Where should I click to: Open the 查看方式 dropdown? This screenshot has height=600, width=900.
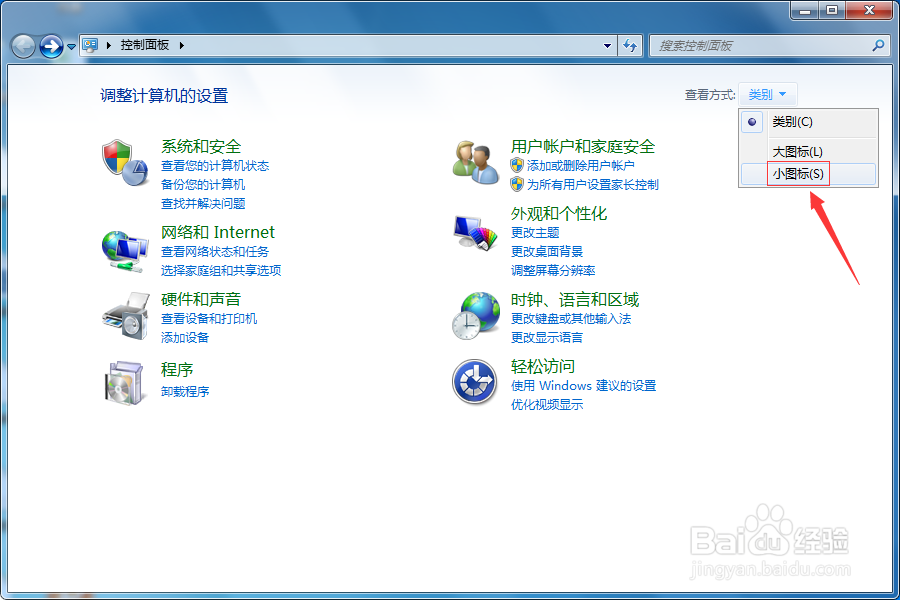click(768, 93)
